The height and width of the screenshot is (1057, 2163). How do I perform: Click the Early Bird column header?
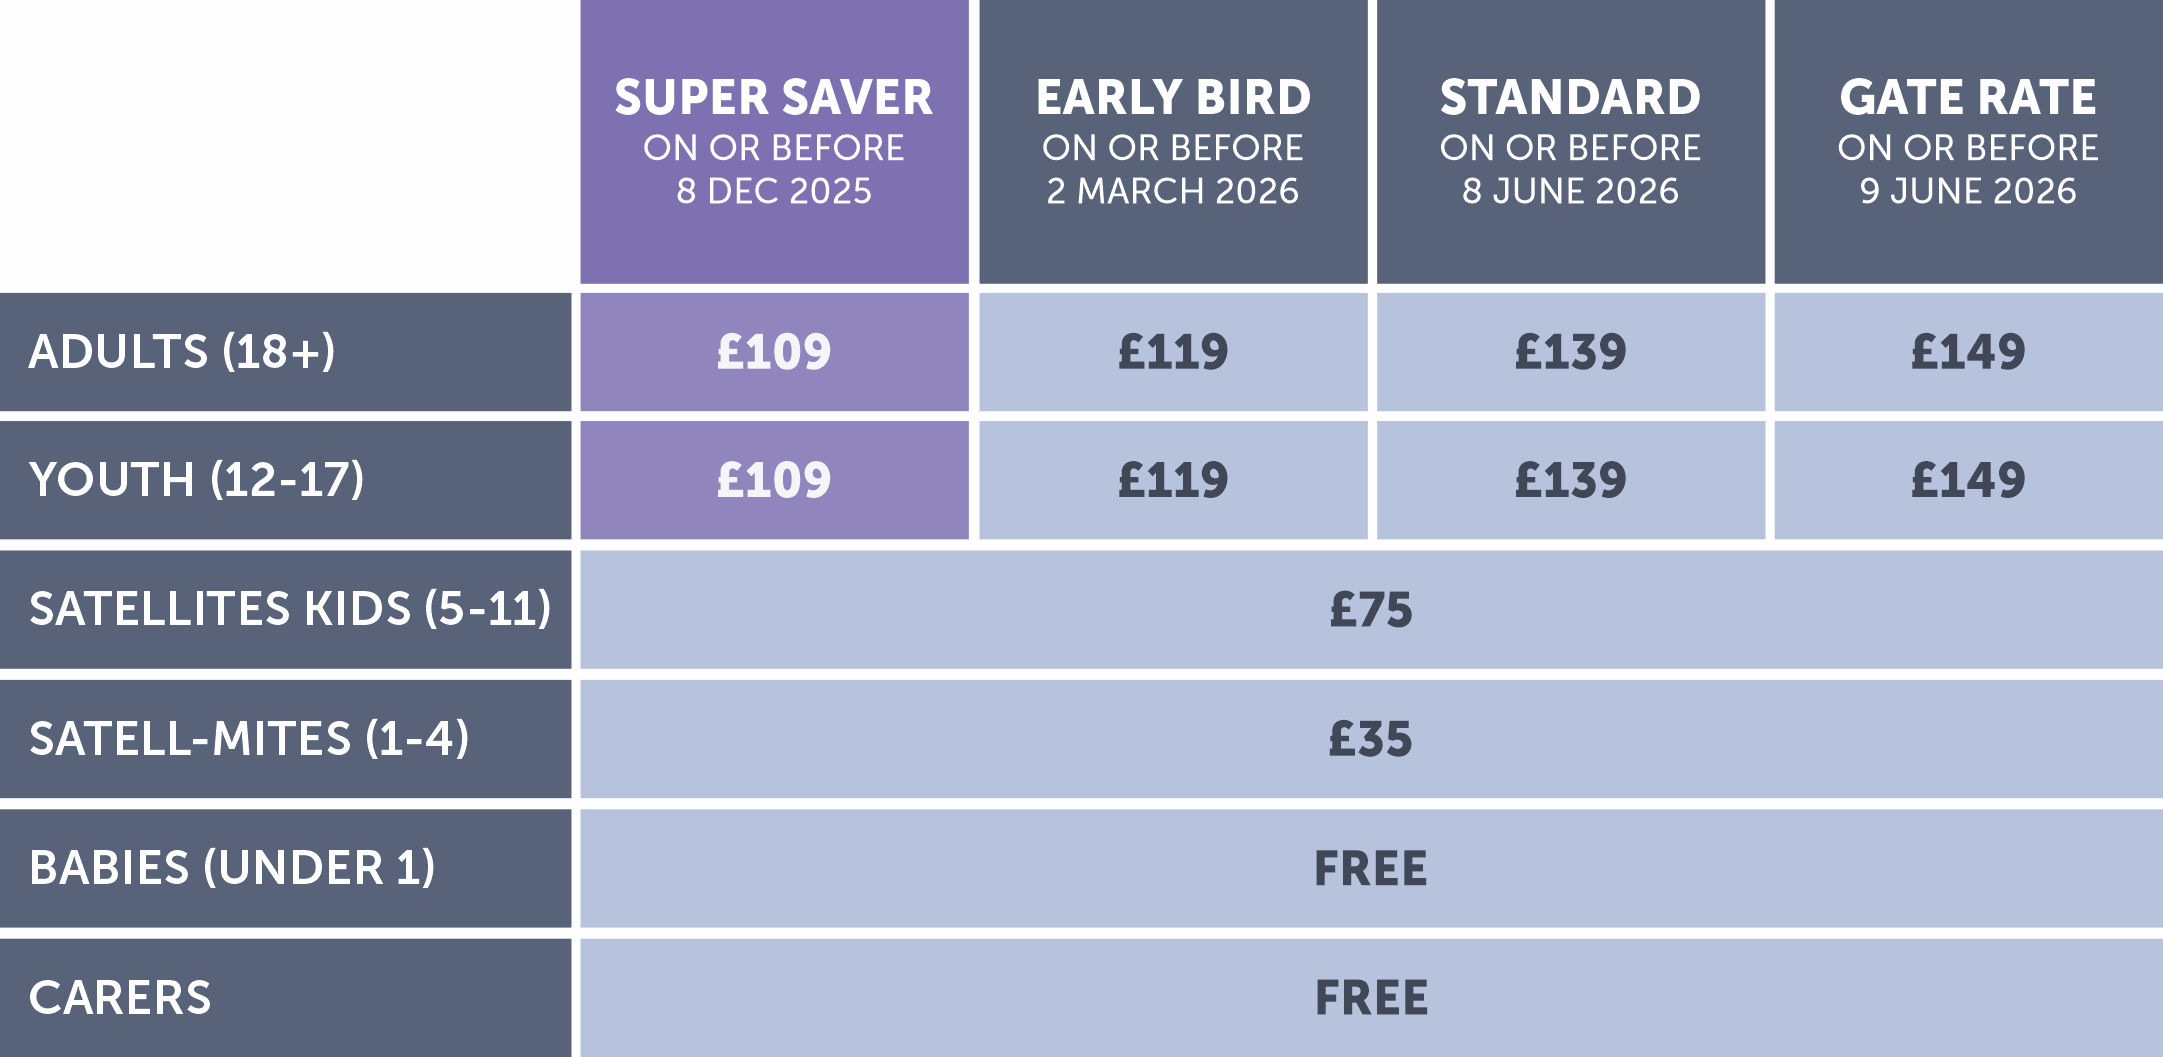point(1172,142)
